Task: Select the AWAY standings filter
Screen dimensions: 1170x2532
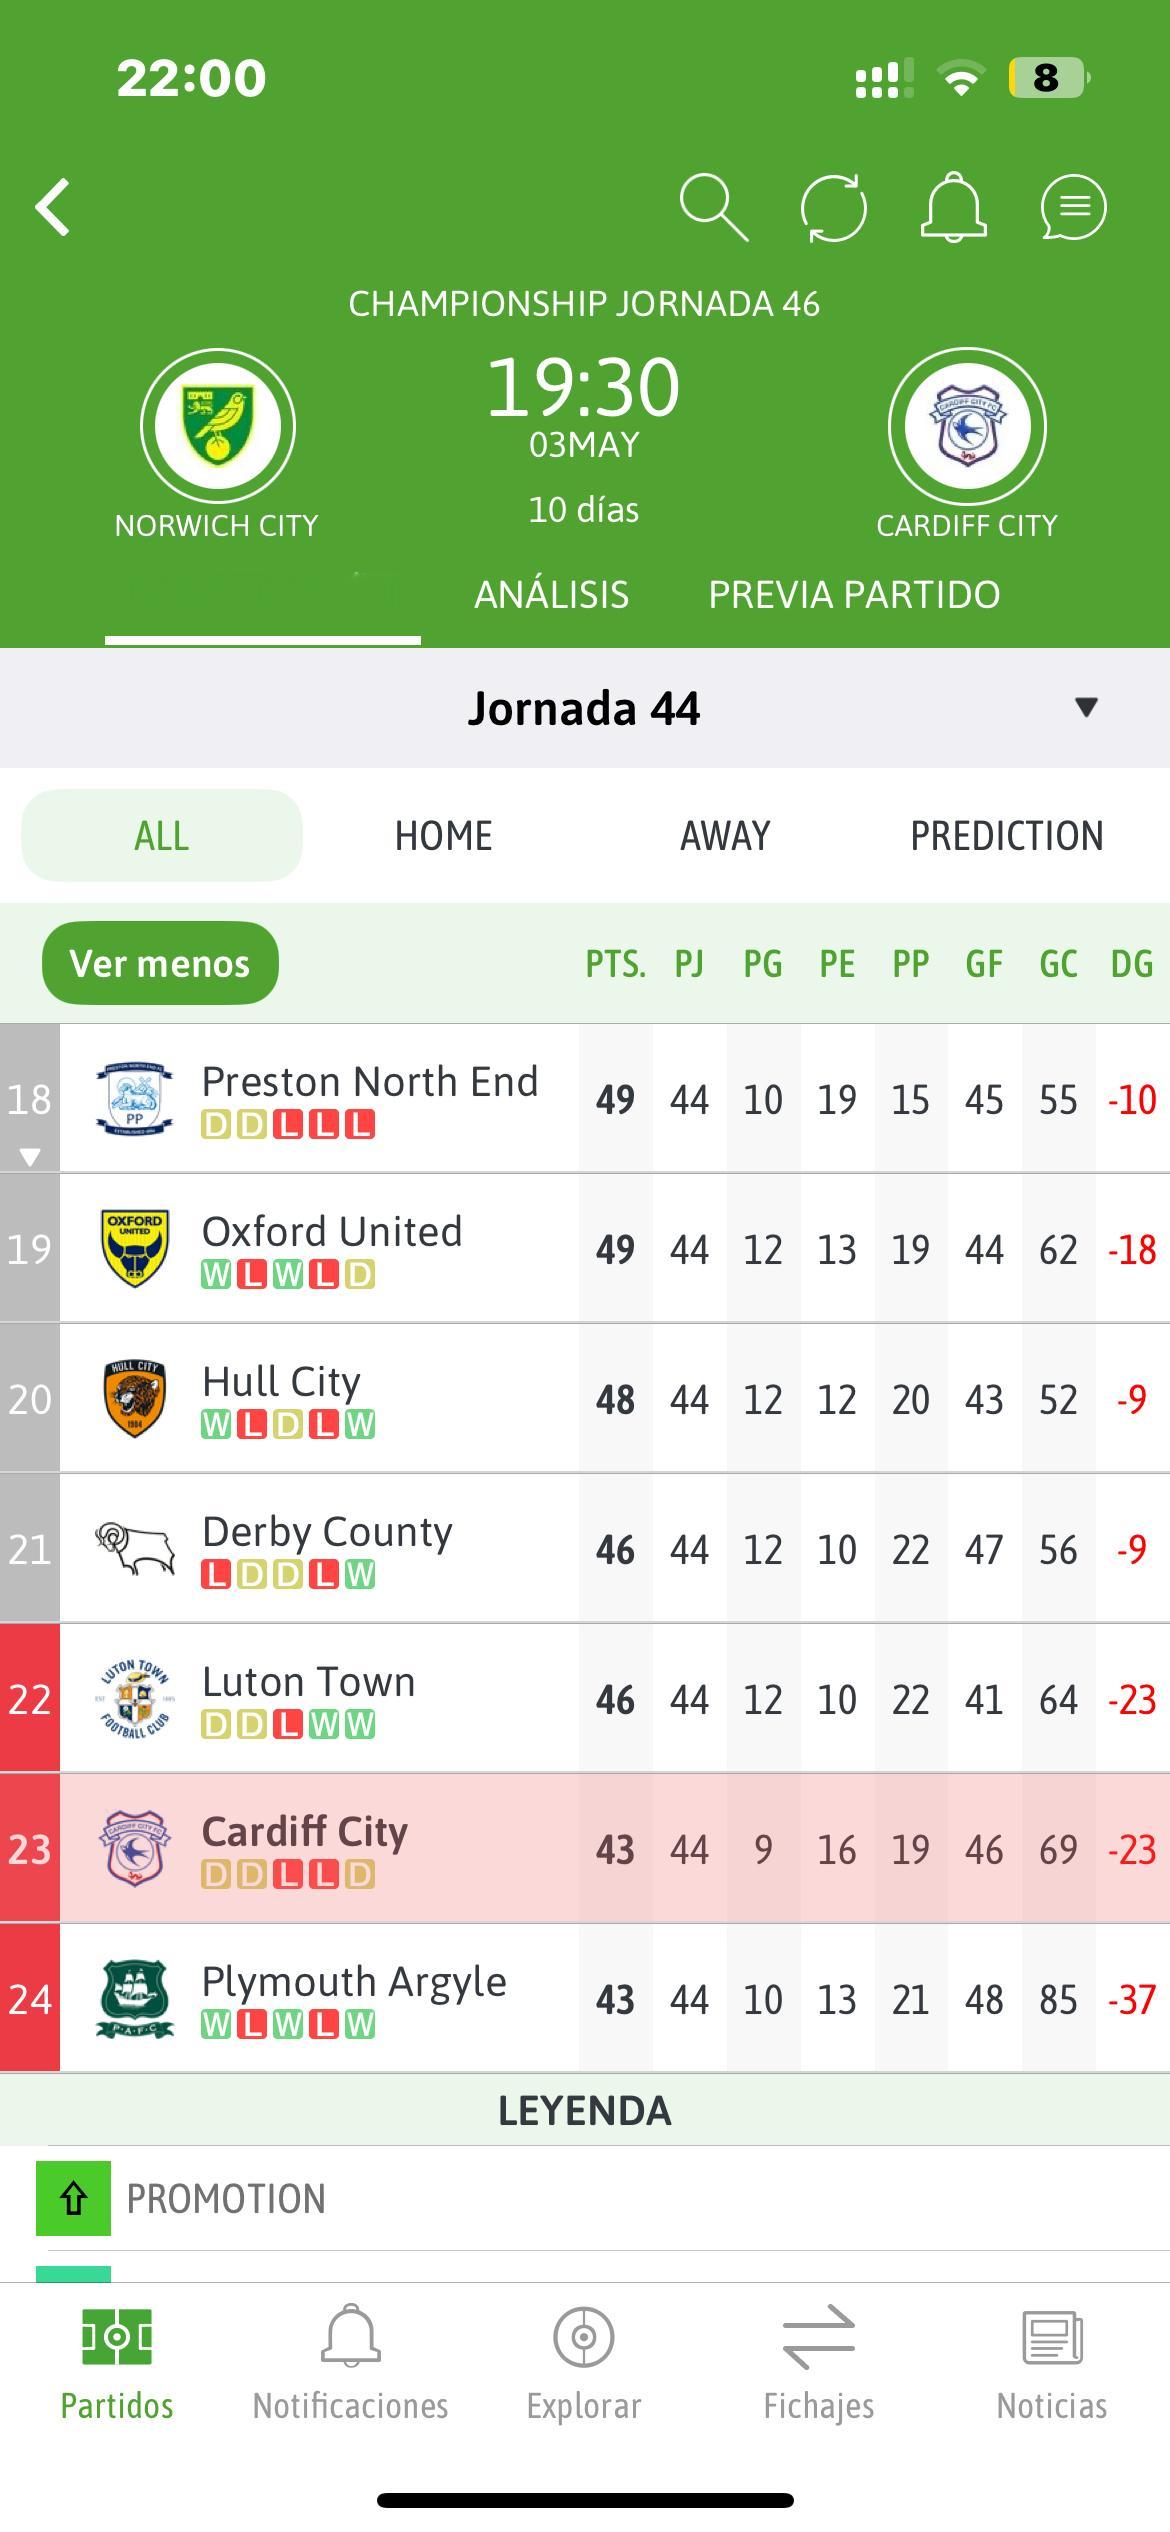Action: pos(725,836)
